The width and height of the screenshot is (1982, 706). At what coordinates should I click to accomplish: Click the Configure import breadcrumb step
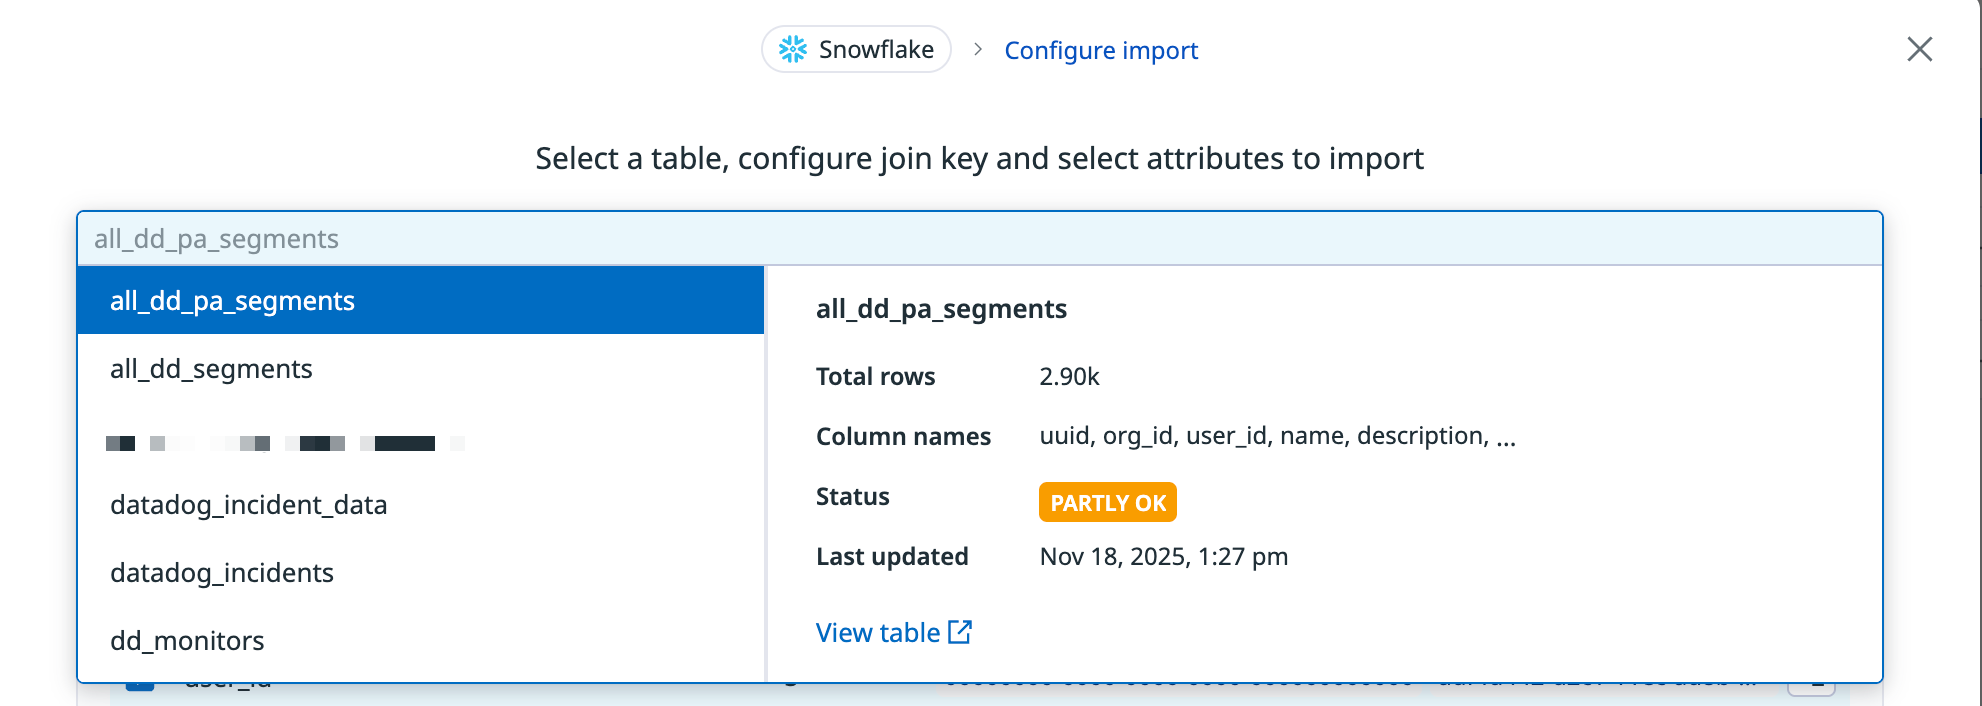click(x=1100, y=50)
